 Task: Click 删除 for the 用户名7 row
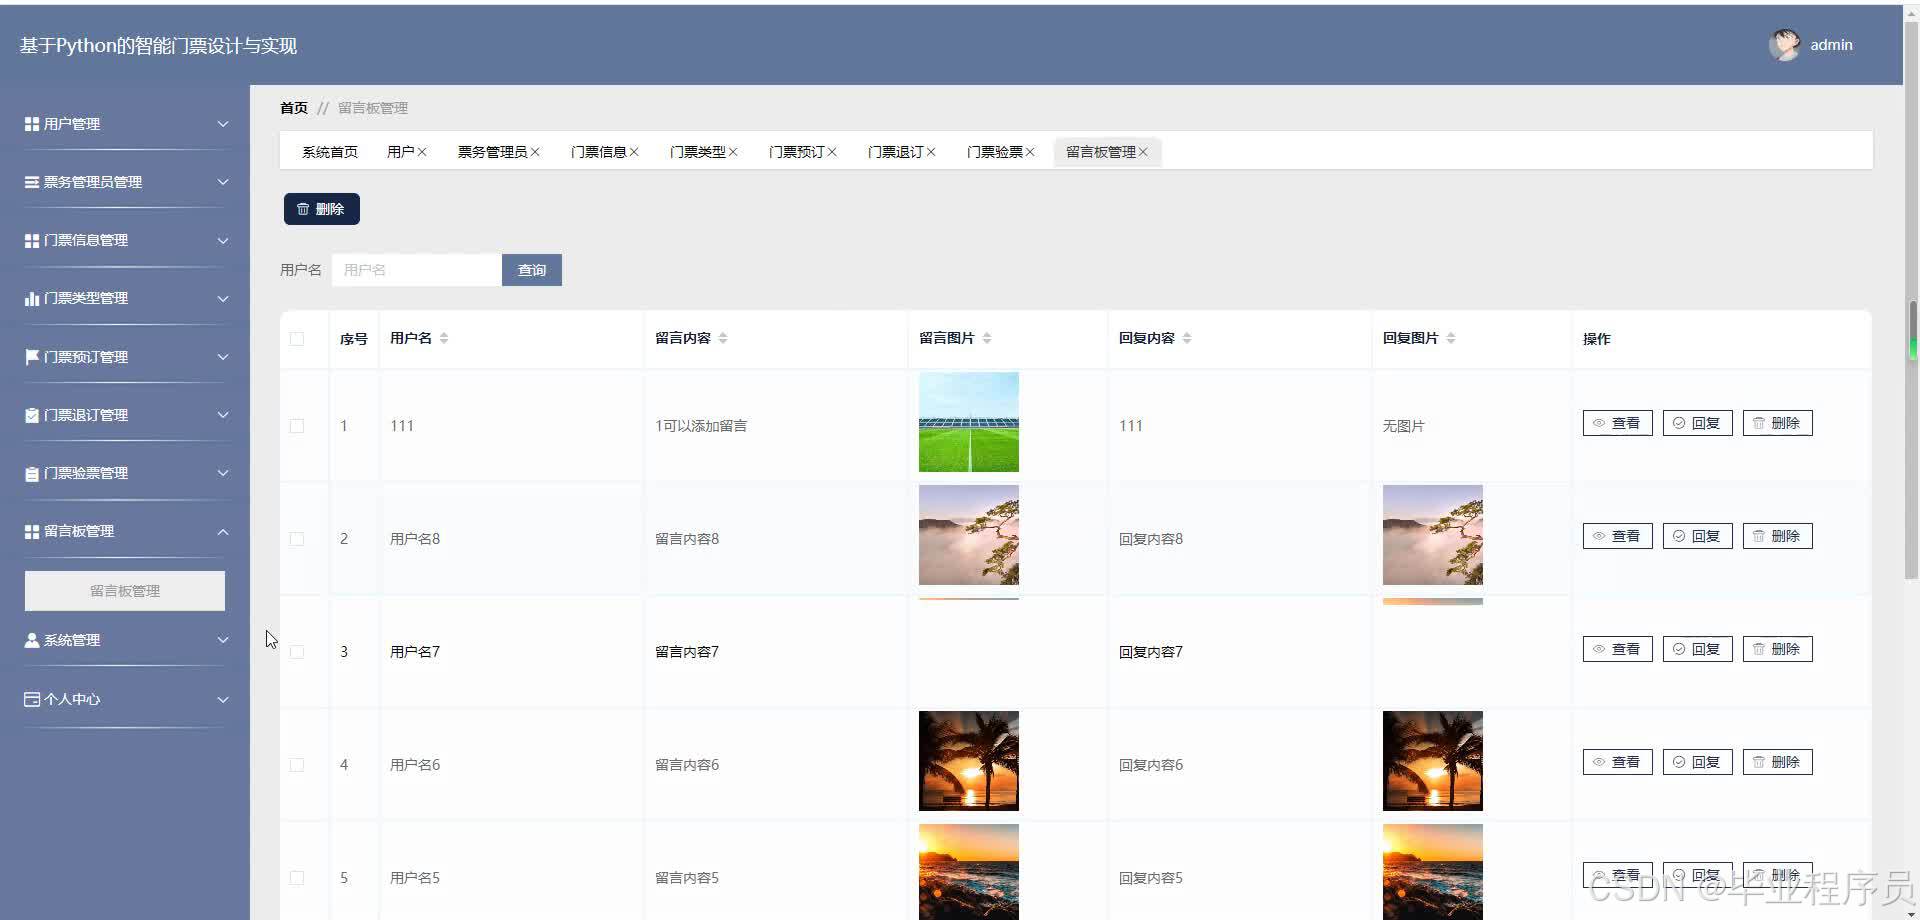[1777, 649]
